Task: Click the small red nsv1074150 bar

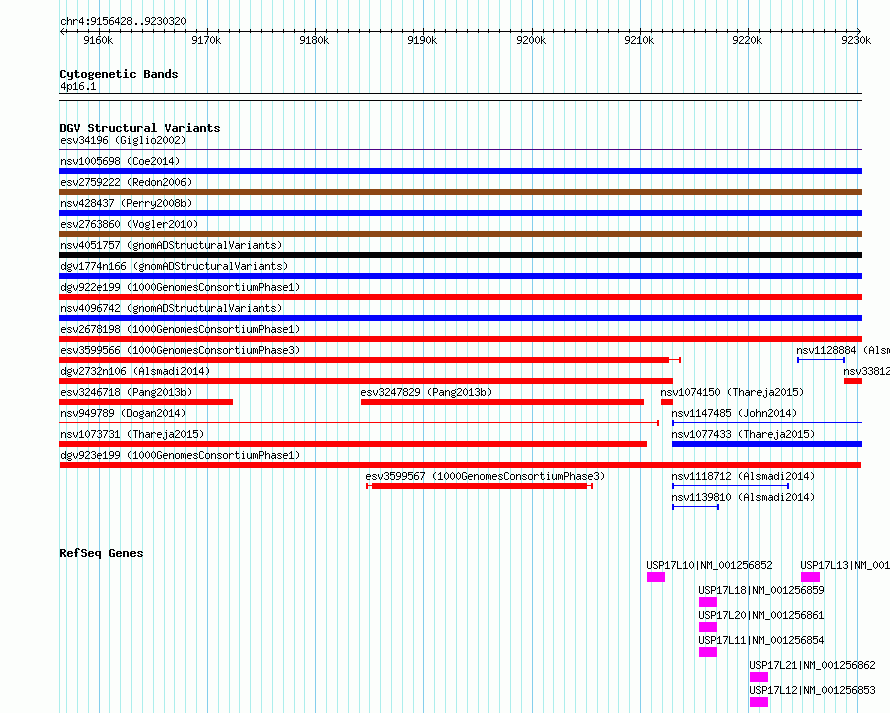Action: [667, 402]
